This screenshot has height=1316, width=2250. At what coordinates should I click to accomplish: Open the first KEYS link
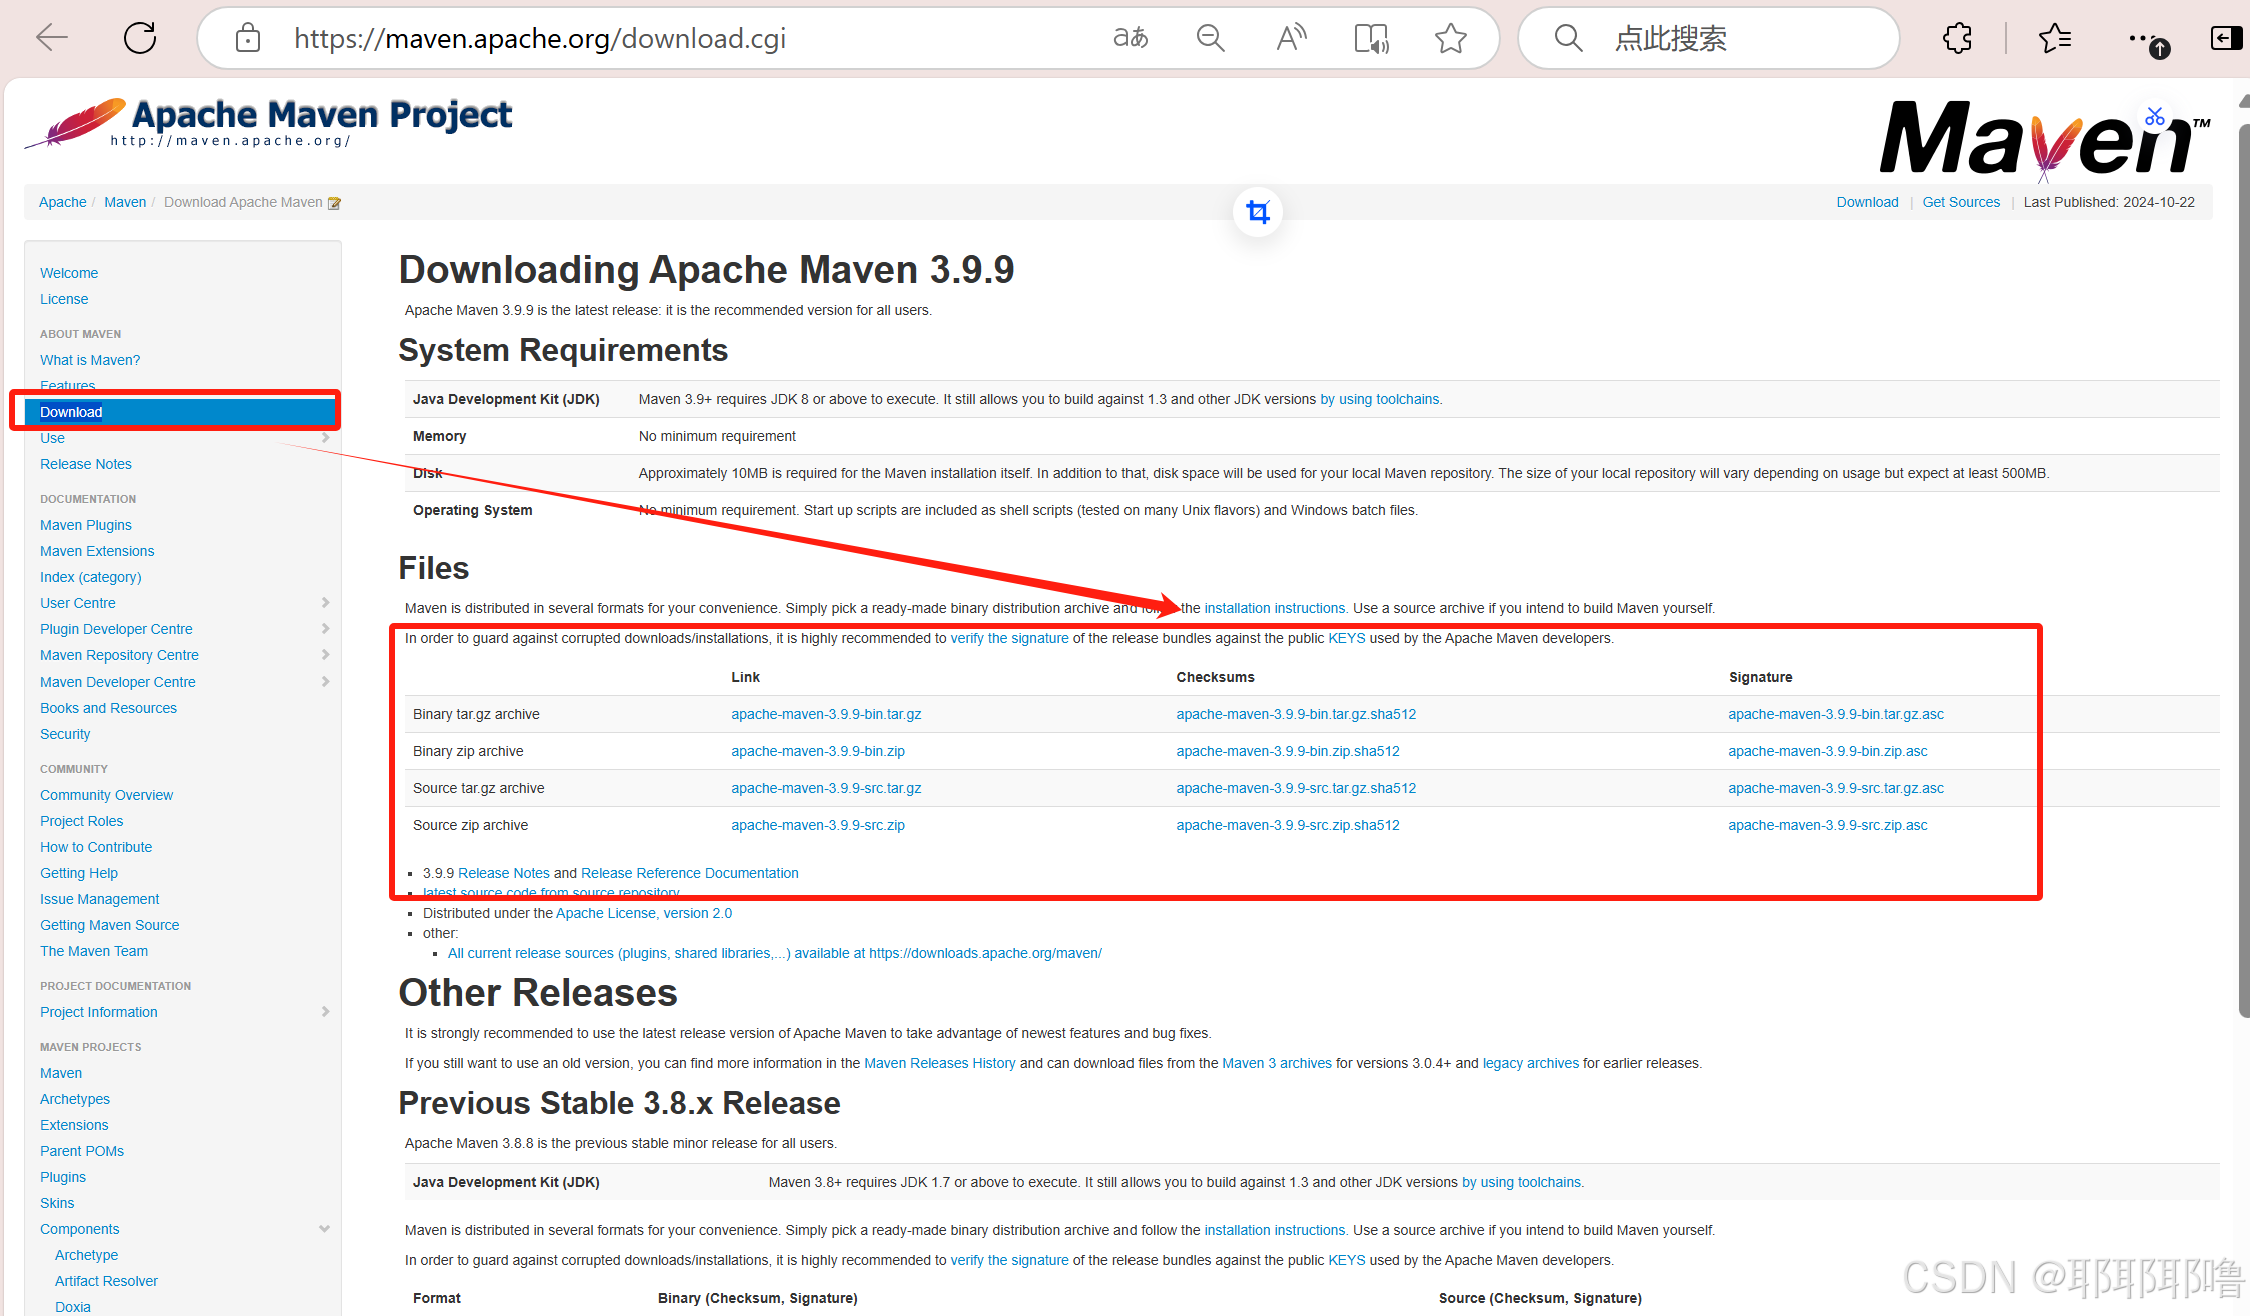pos(1346,638)
